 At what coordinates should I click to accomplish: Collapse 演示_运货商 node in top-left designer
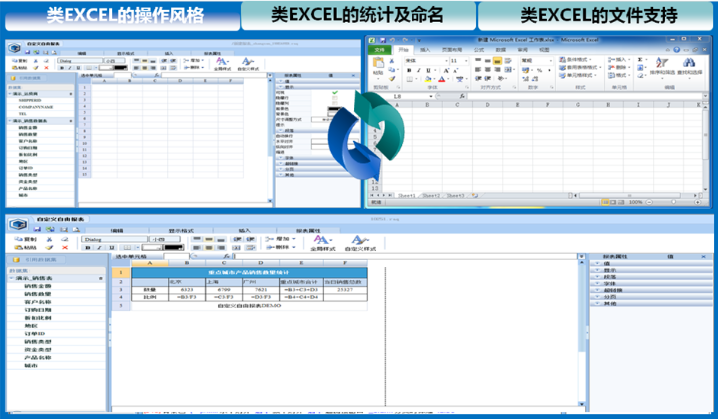click(x=10, y=93)
